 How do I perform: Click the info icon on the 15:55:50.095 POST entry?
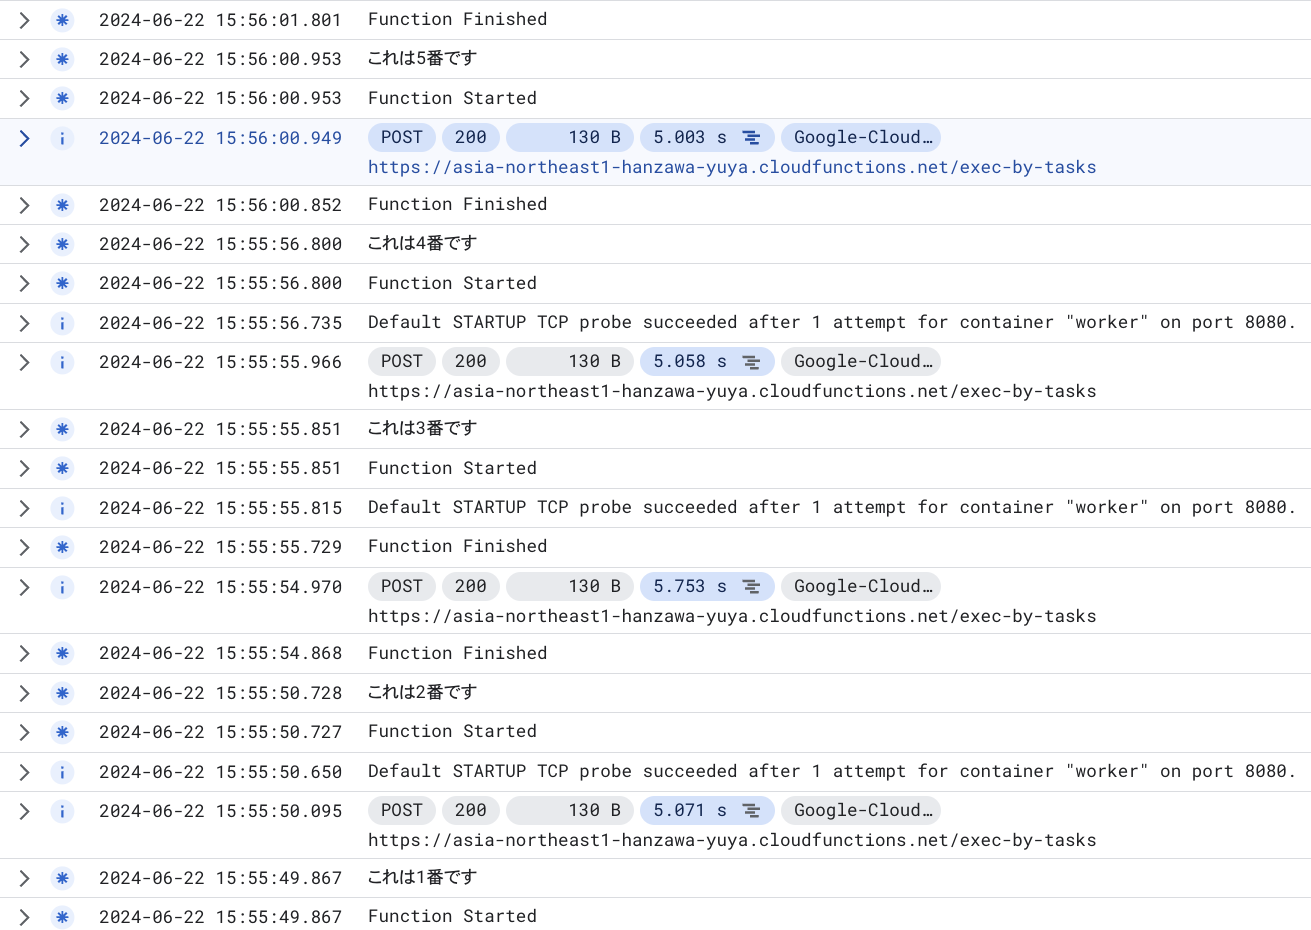(62, 811)
